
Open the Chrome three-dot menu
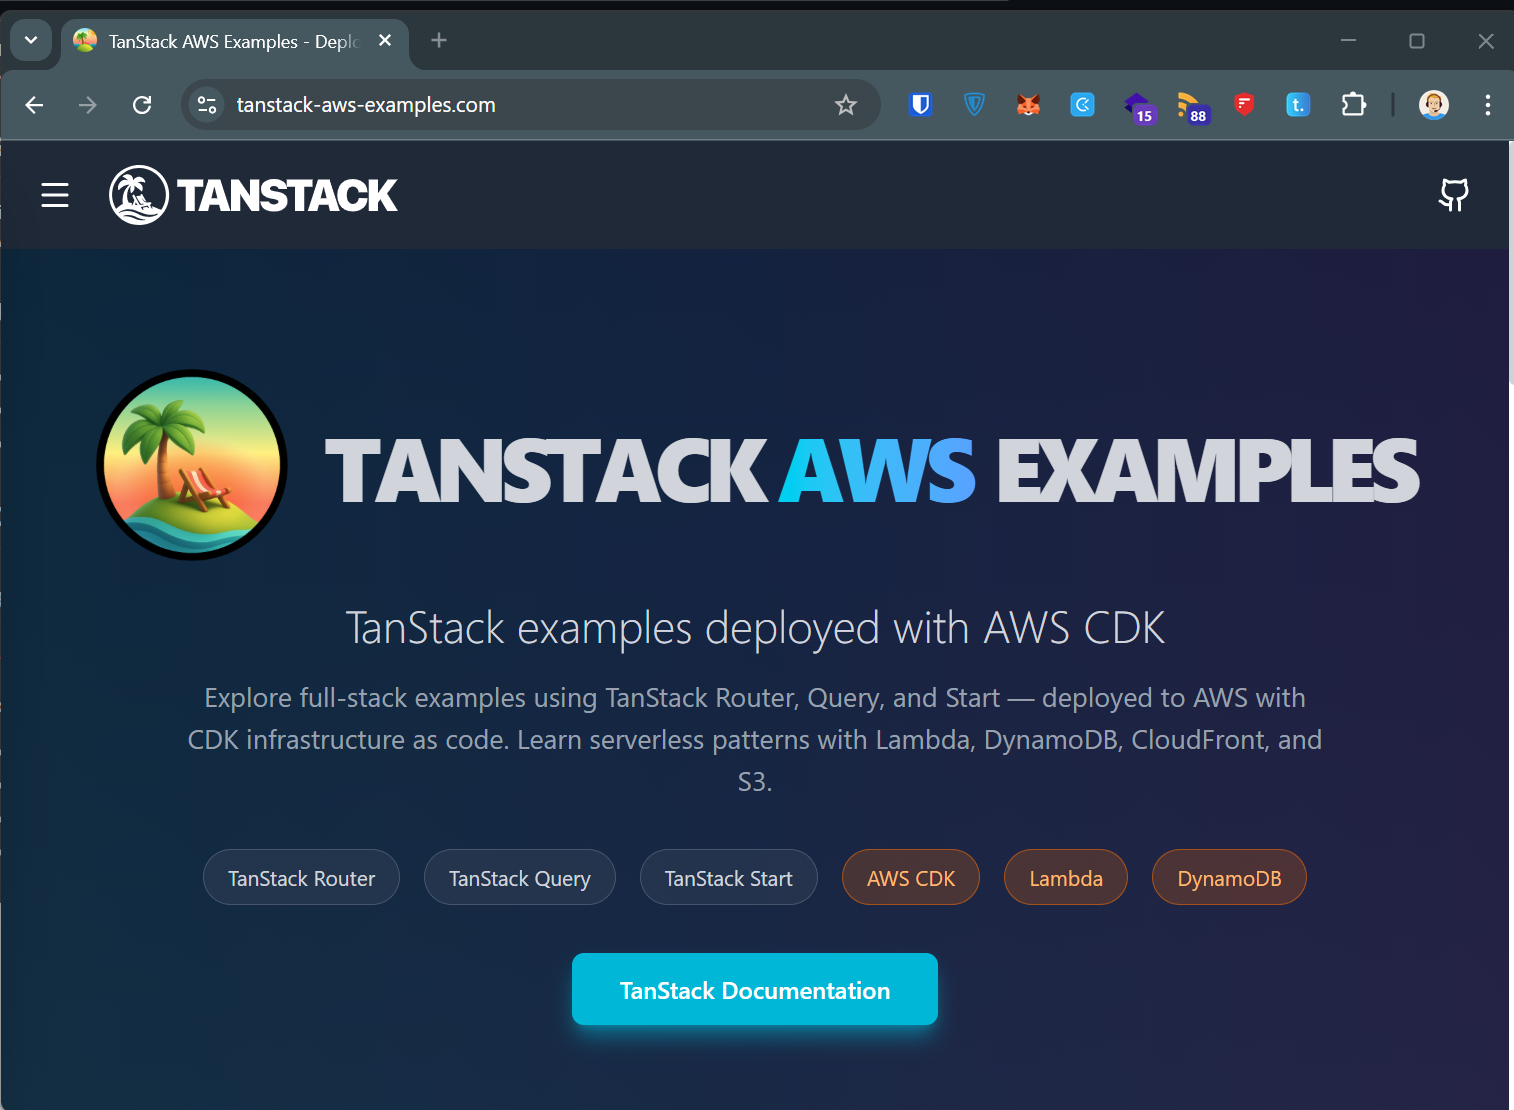pos(1488,105)
